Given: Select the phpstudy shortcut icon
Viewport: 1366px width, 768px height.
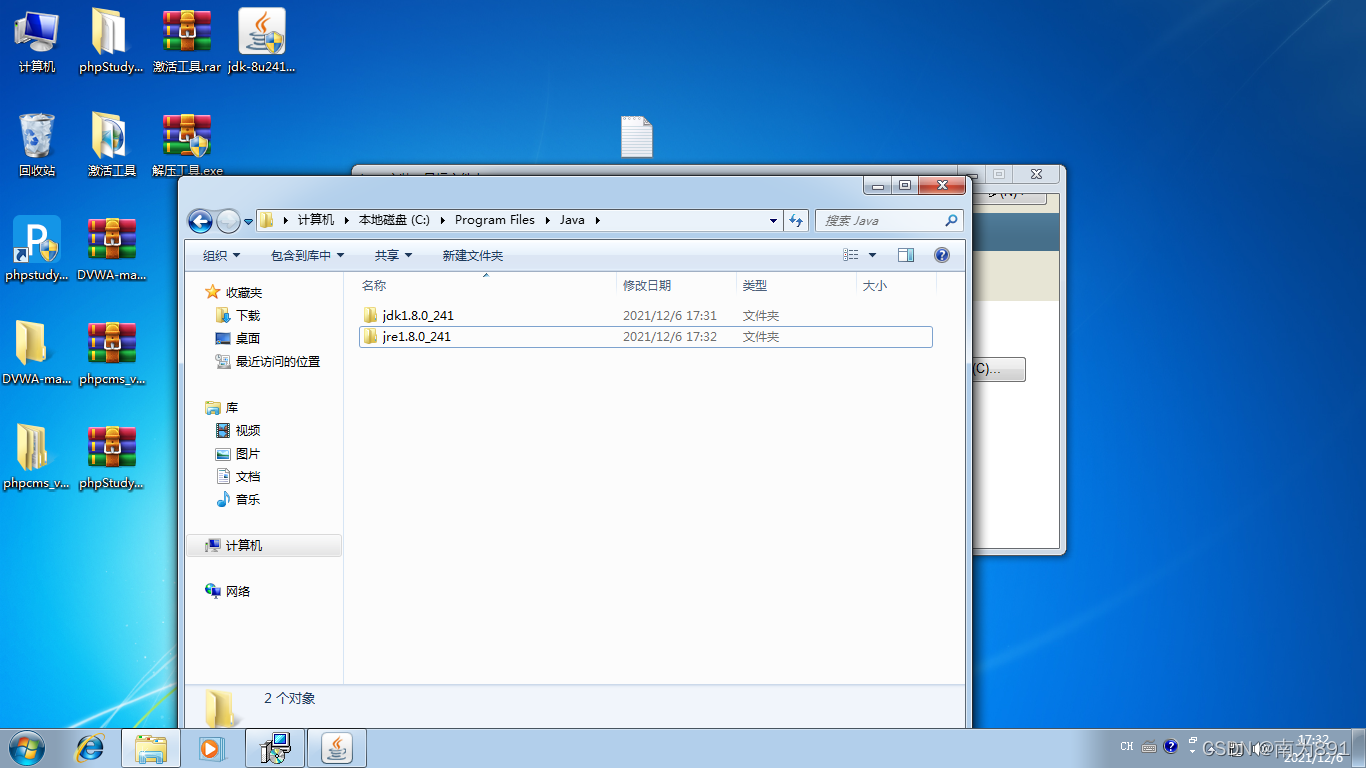Looking at the screenshot, I should pyautogui.click(x=37, y=249).
